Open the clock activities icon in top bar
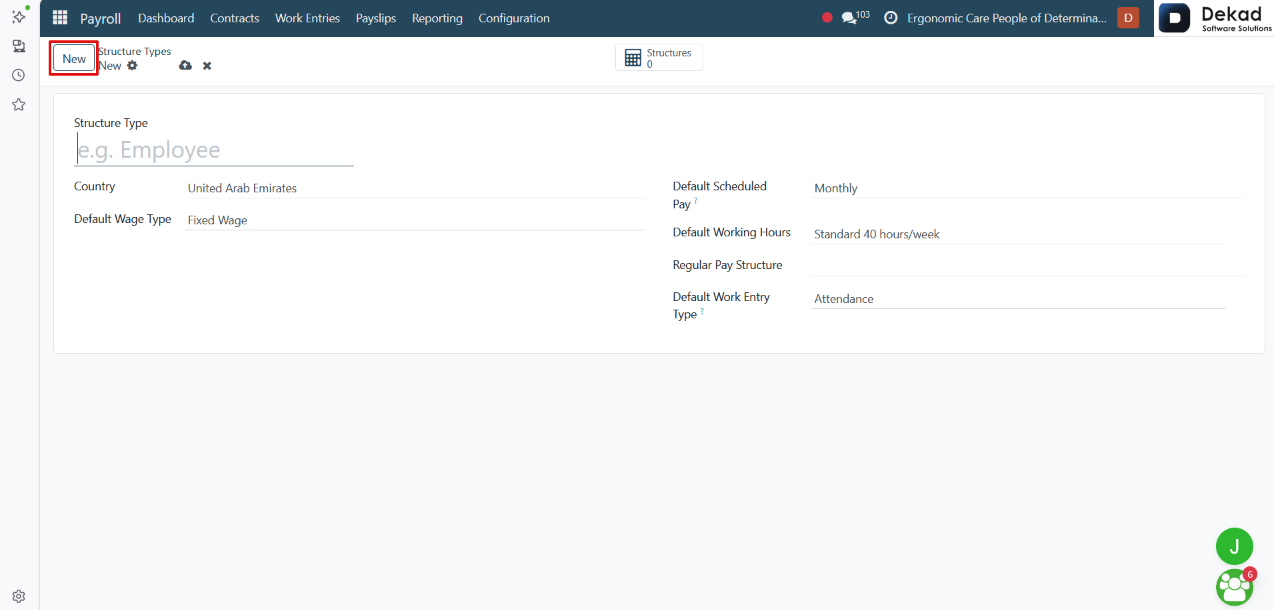Image resolution: width=1274 pixels, height=610 pixels. pos(890,18)
